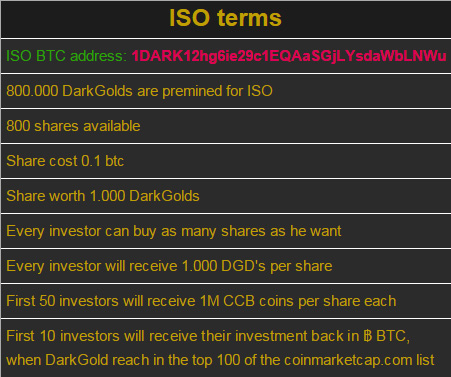
Task: Click row about 1.000 DGD's per share
Action: [x=226, y=266]
